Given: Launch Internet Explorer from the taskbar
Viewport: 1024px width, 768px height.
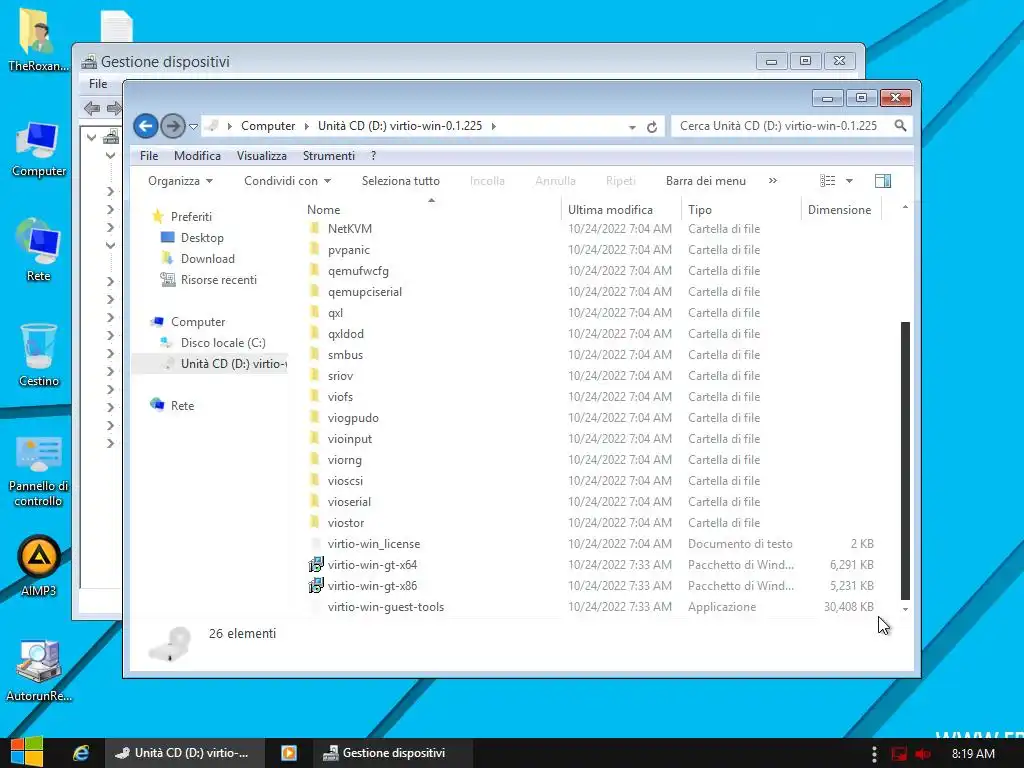Looking at the screenshot, I should (x=80, y=753).
